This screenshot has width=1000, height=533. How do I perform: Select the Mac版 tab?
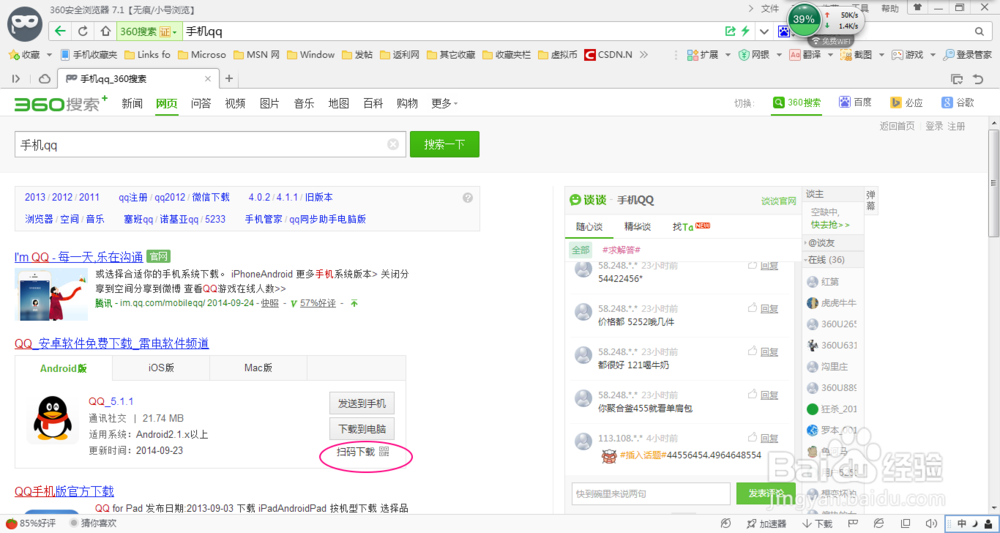point(258,368)
